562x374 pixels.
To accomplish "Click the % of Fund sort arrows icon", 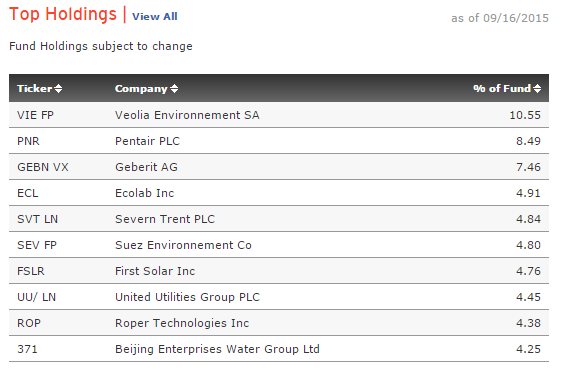I will point(537,89).
